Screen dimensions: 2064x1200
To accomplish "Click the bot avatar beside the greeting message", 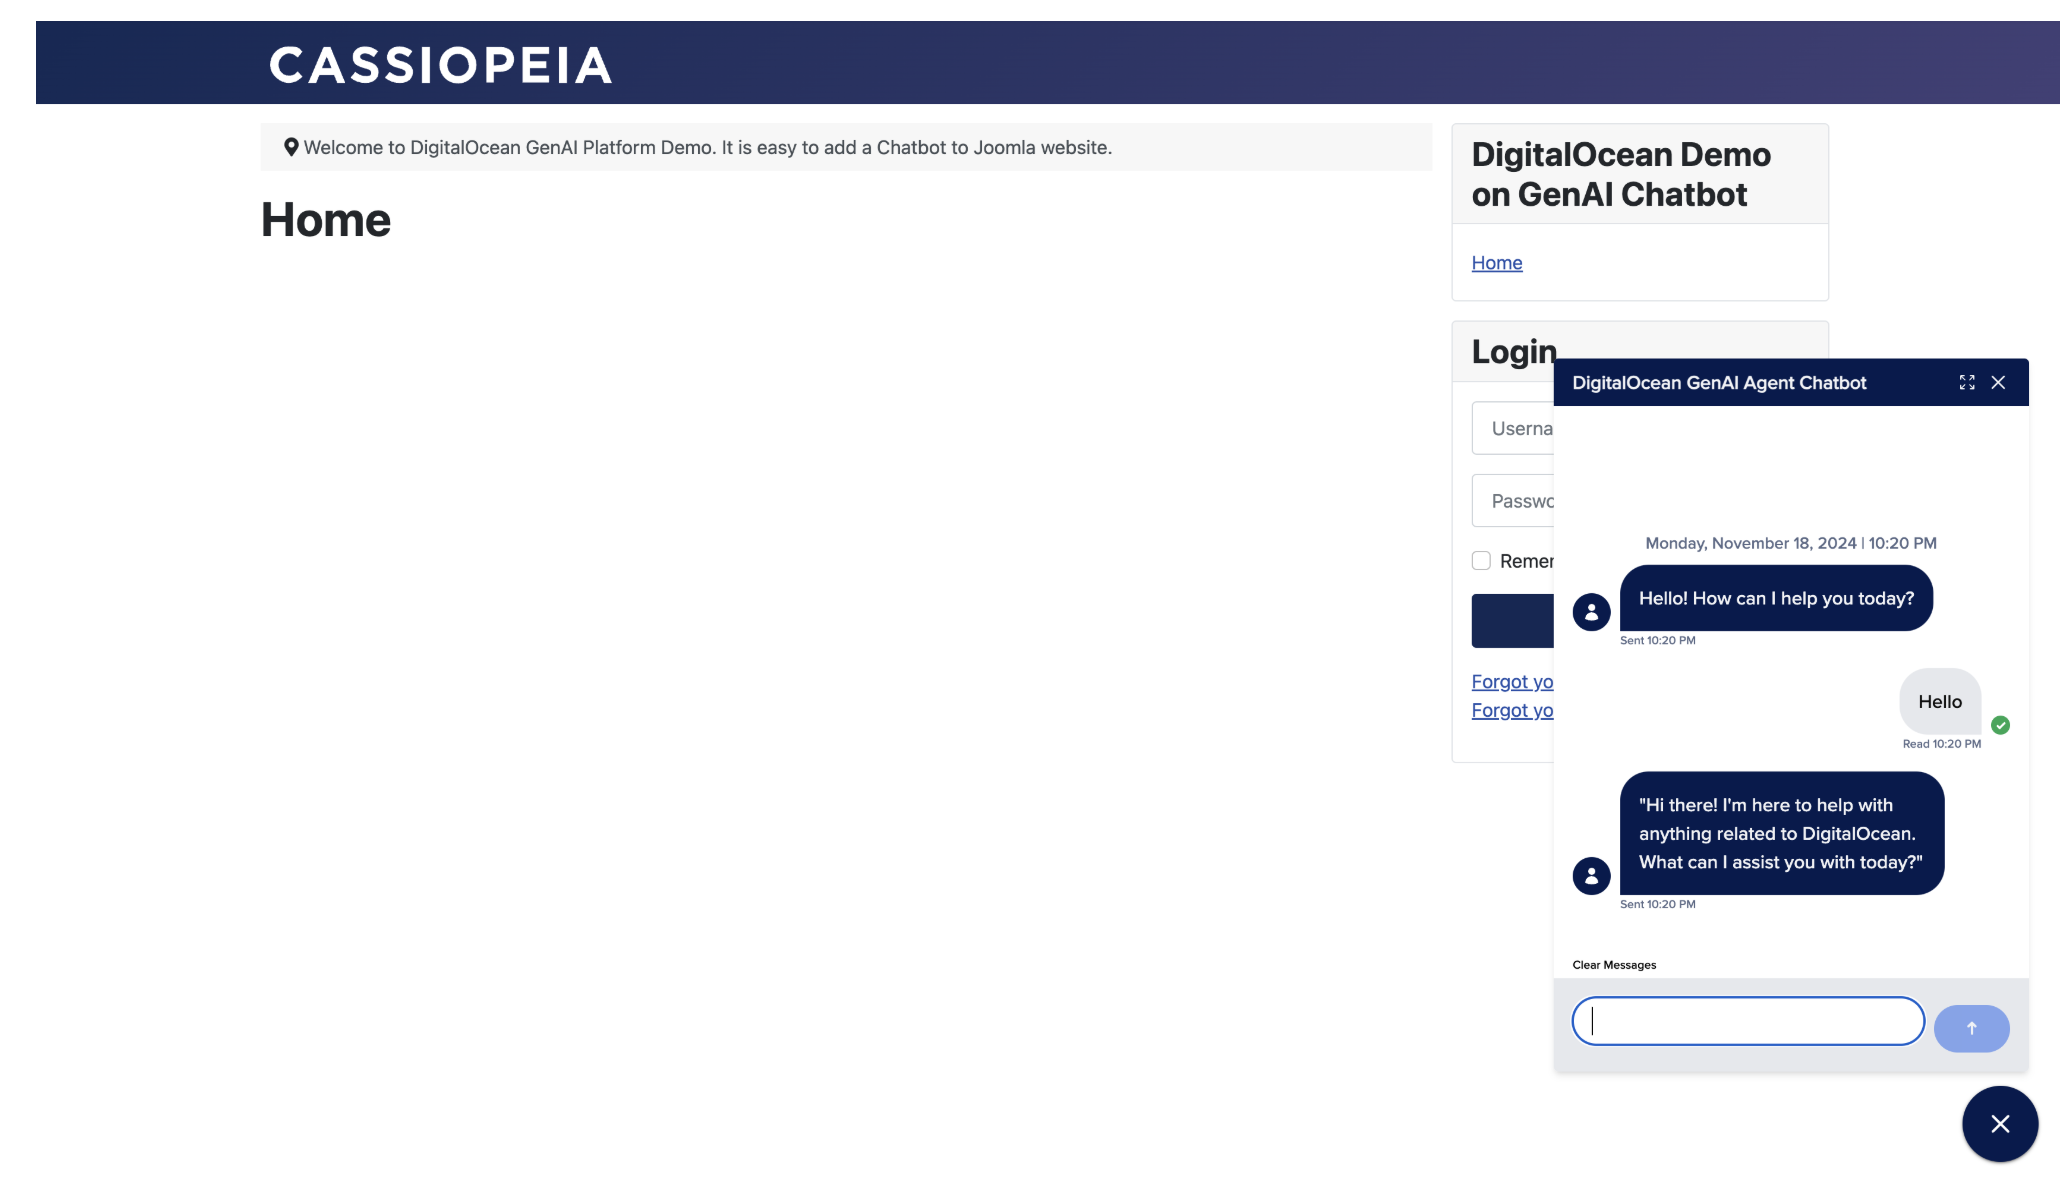I will 1590,611.
